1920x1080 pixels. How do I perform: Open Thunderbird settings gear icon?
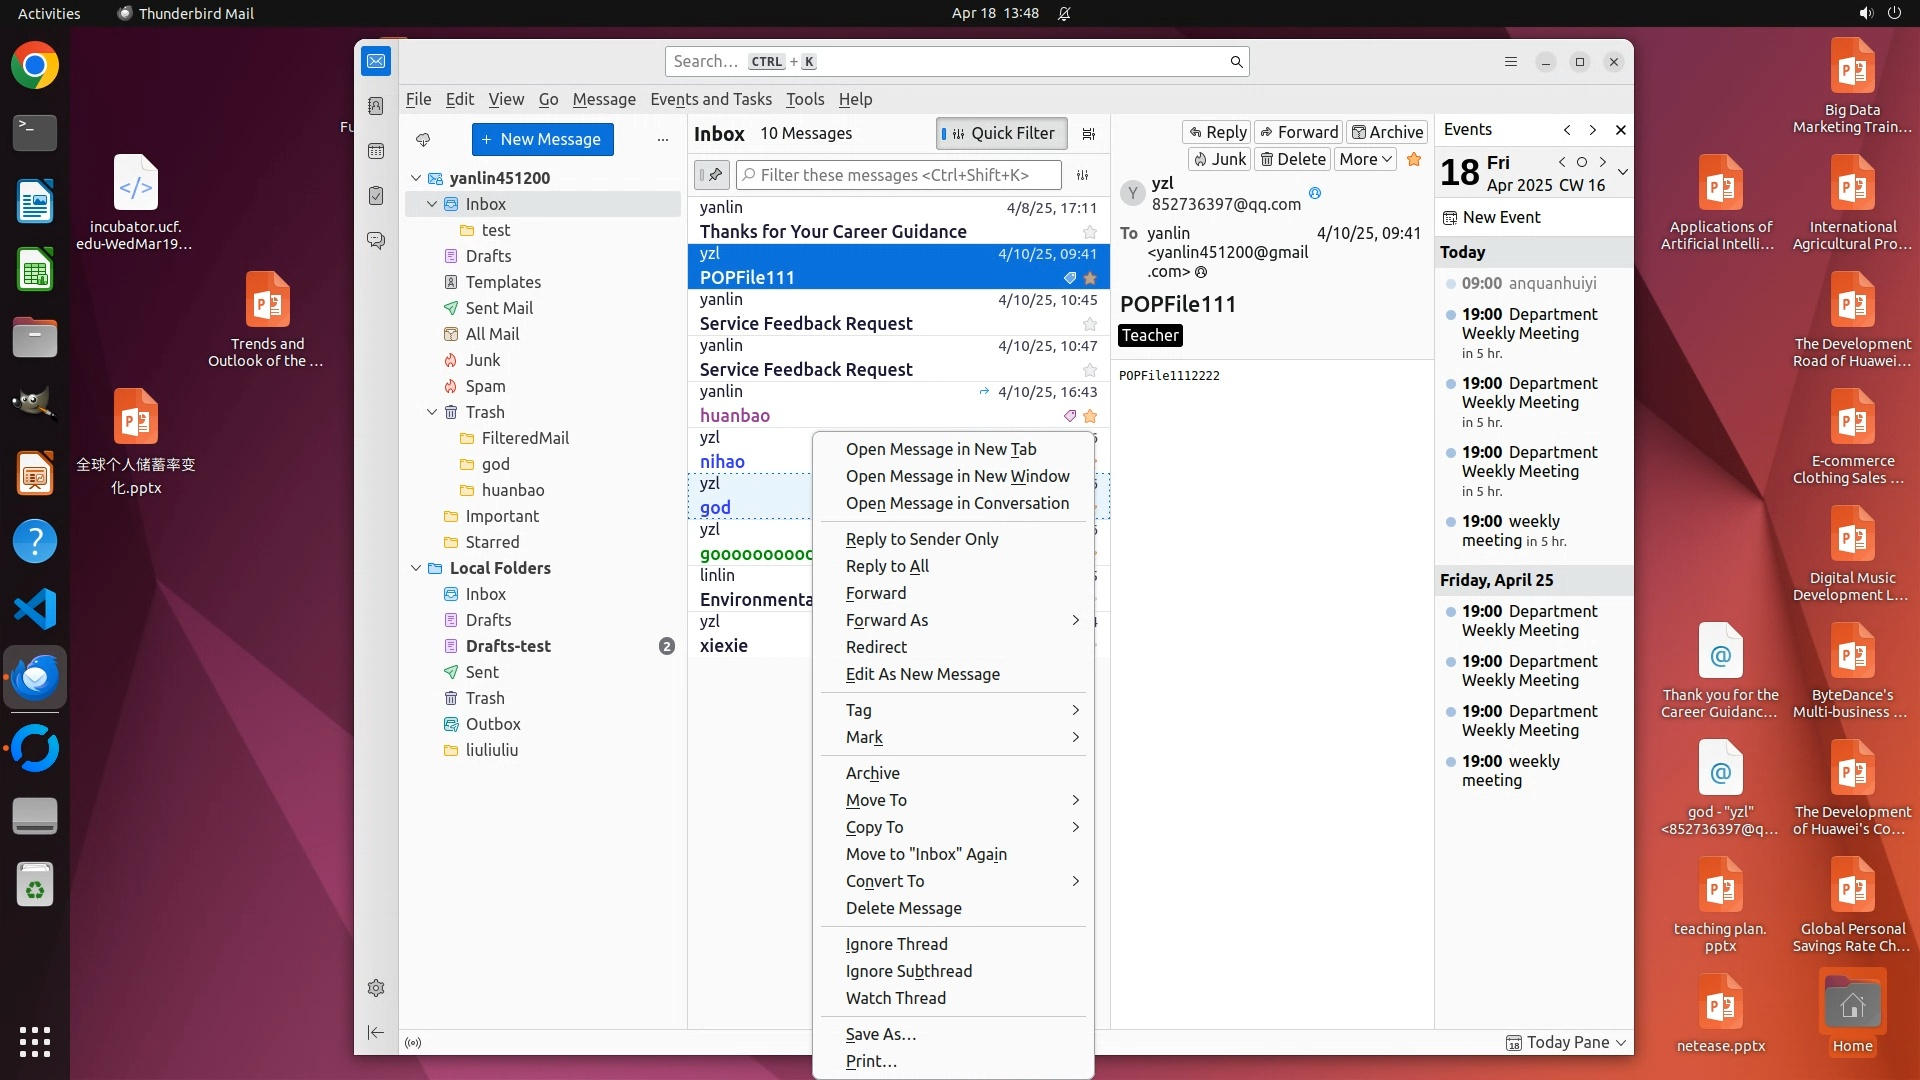point(376,988)
